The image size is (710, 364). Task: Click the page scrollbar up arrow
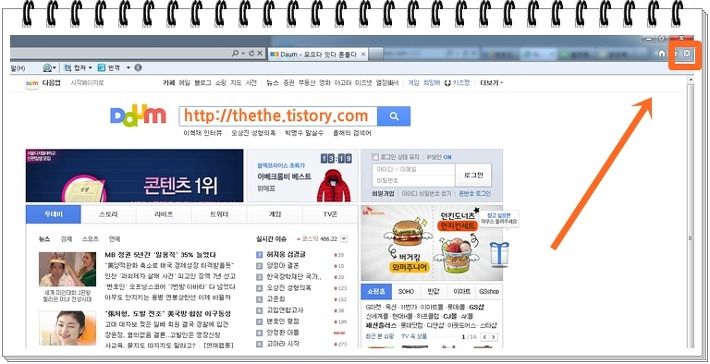pos(691,80)
